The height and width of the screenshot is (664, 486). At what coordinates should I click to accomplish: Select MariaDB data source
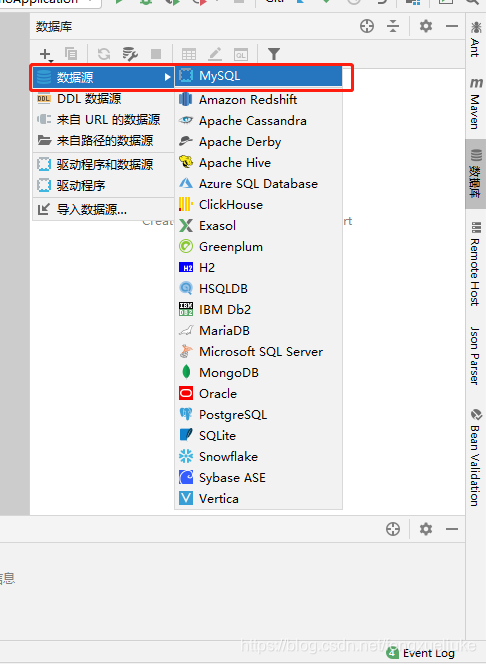[258, 330]
